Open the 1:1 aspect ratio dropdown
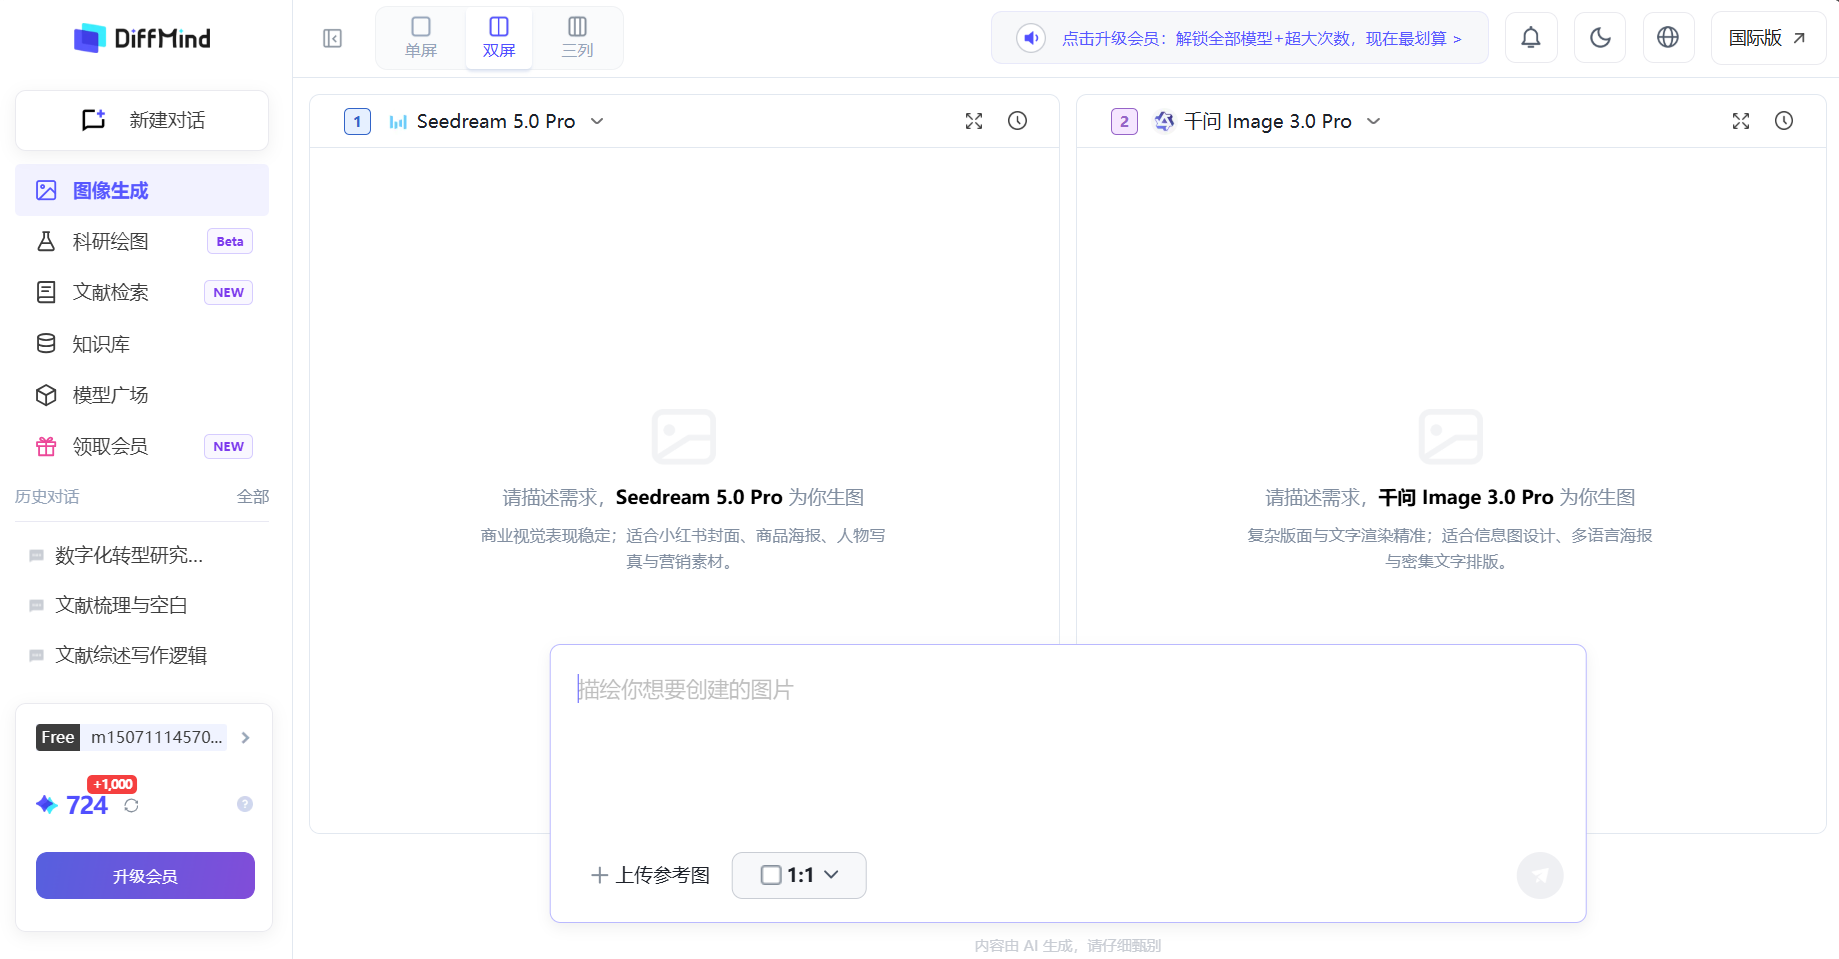This screenshot has width=1839, height=959. [x=799, y=875]
